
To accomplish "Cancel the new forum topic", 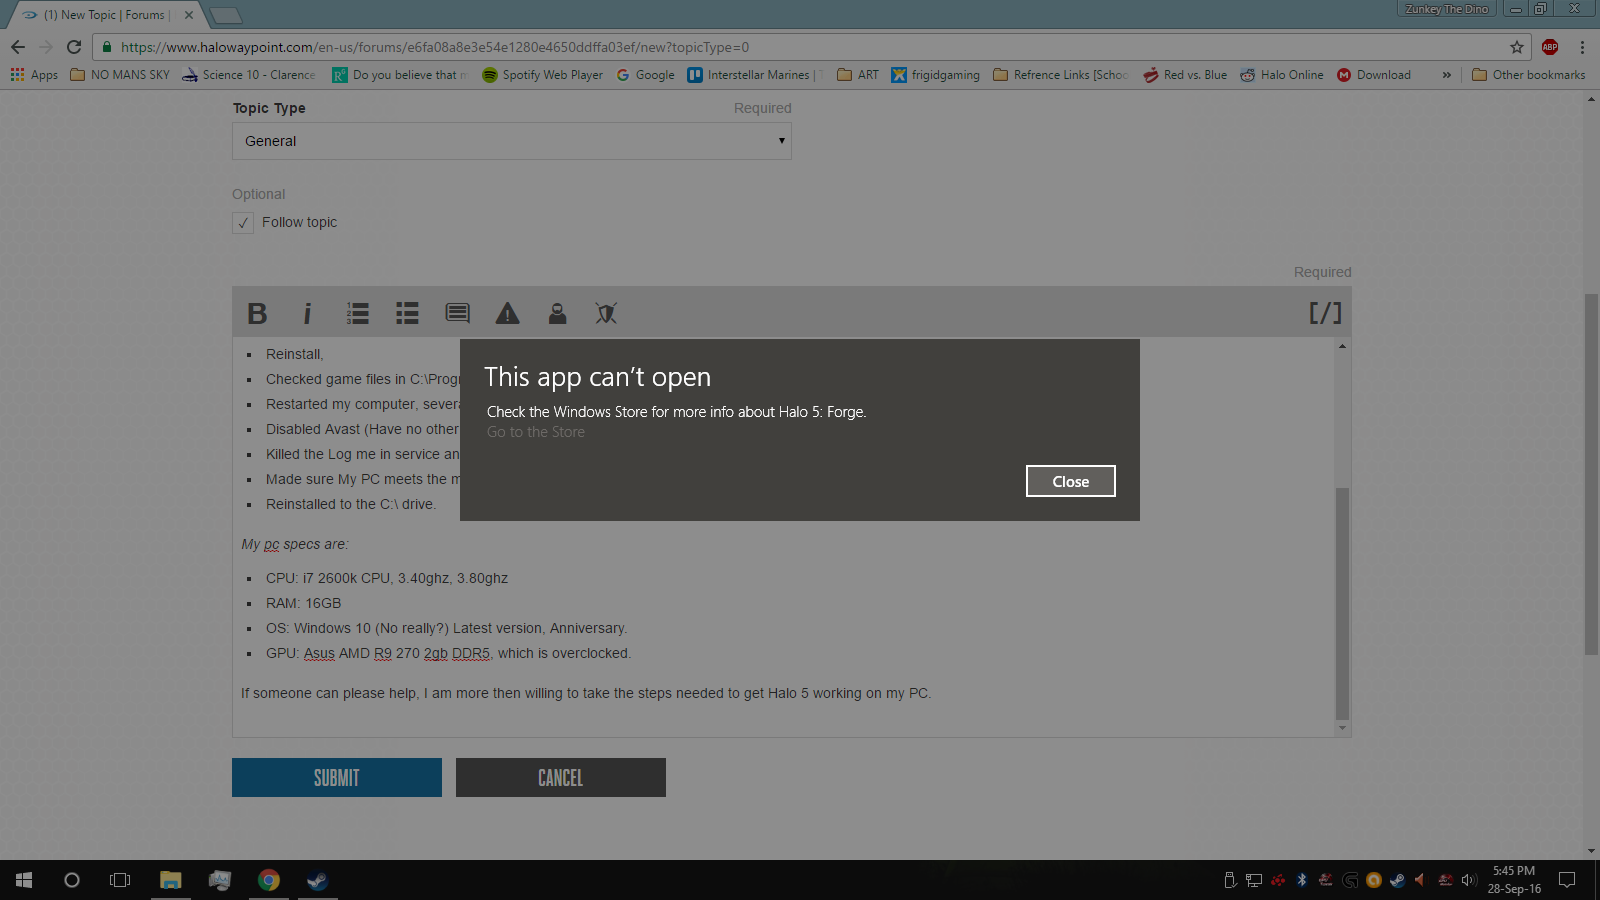I will pyautogui.click(x=561, y=777).
